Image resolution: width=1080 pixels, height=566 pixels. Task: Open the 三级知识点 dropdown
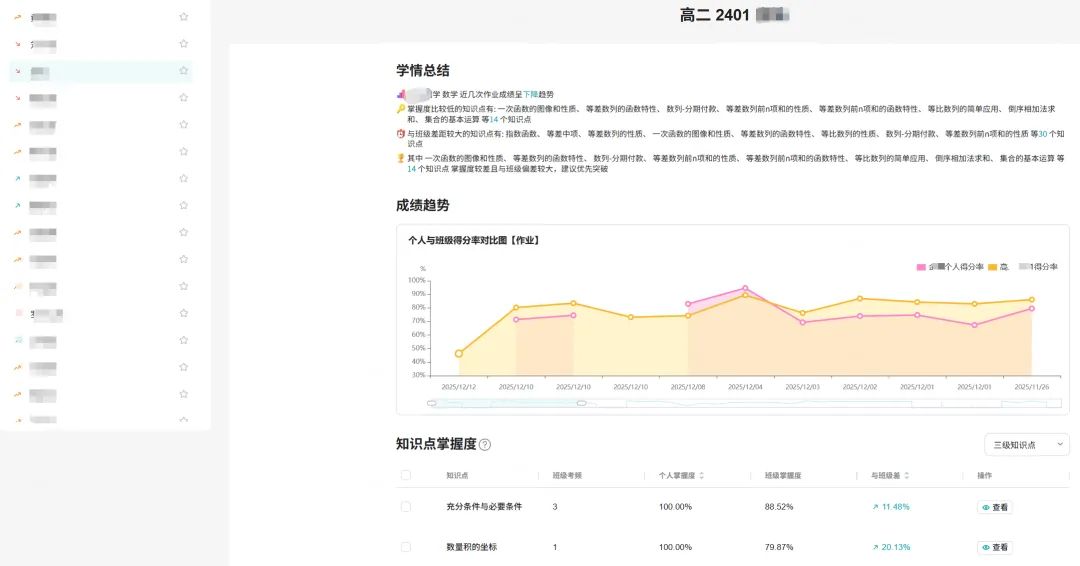coord(1027,445)
